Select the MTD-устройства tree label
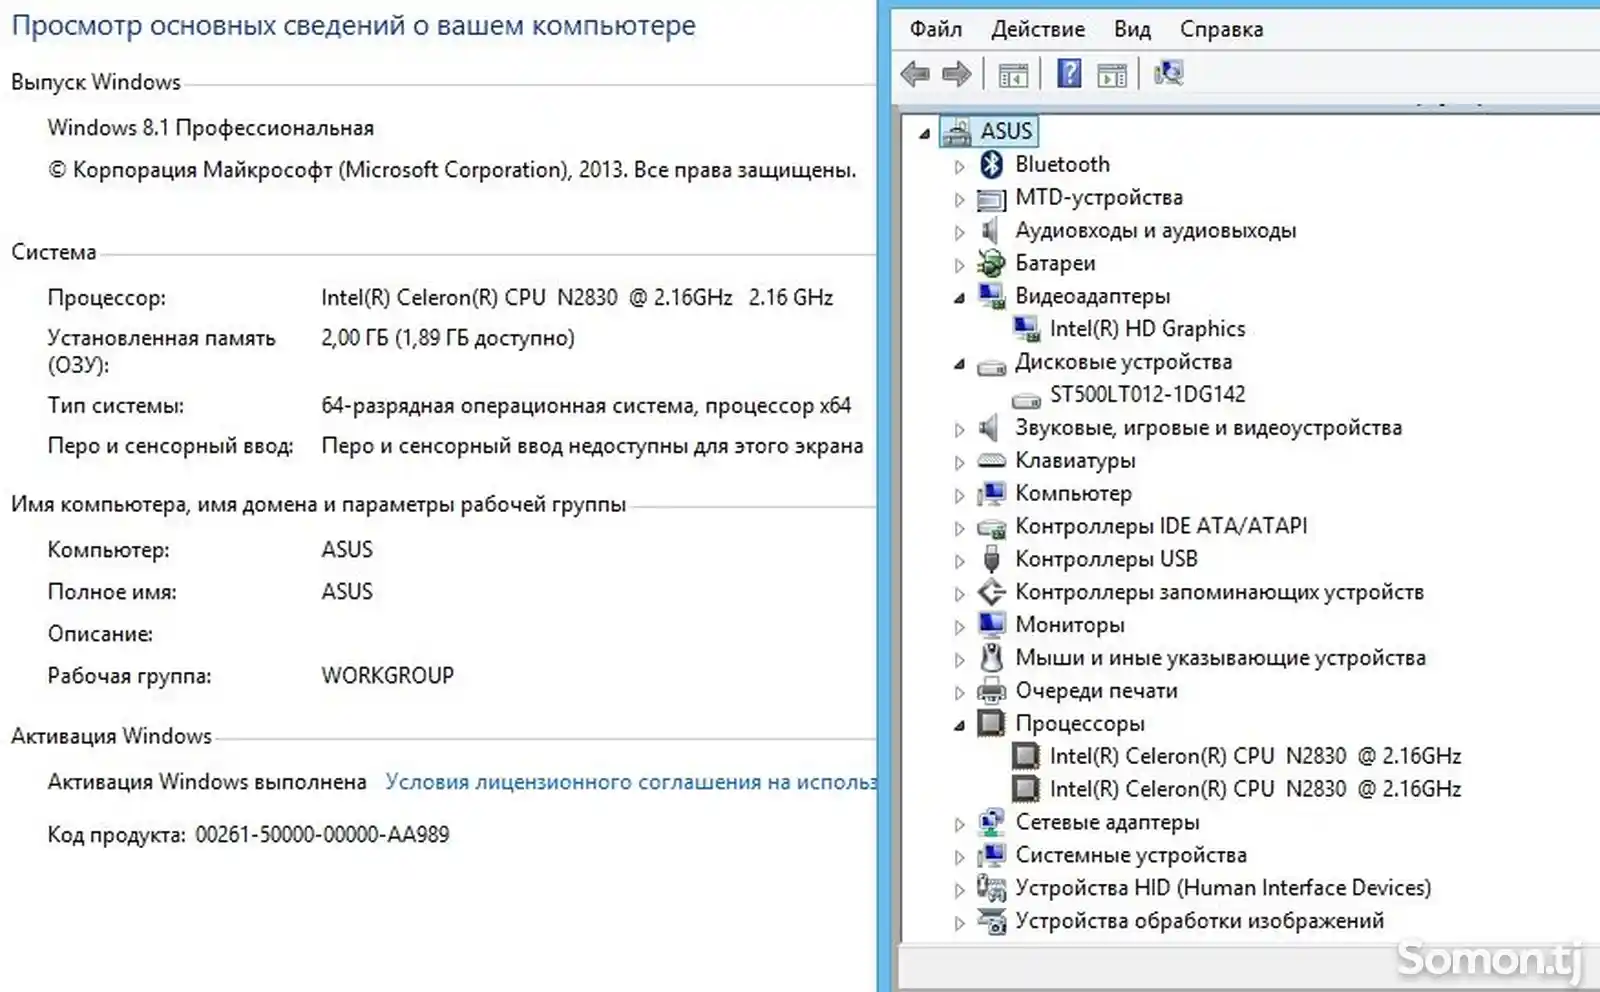The image size is (1600, 992). tap(1099, 197)
